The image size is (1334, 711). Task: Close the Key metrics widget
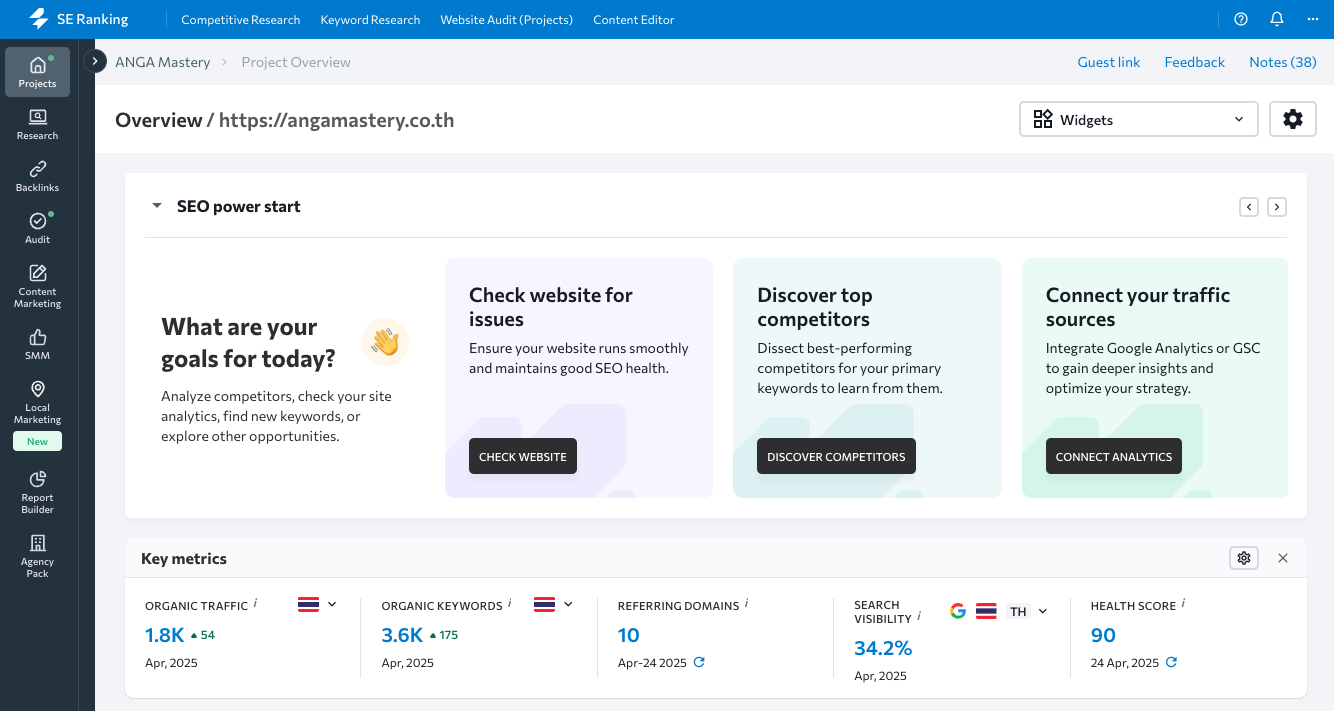1283,558
